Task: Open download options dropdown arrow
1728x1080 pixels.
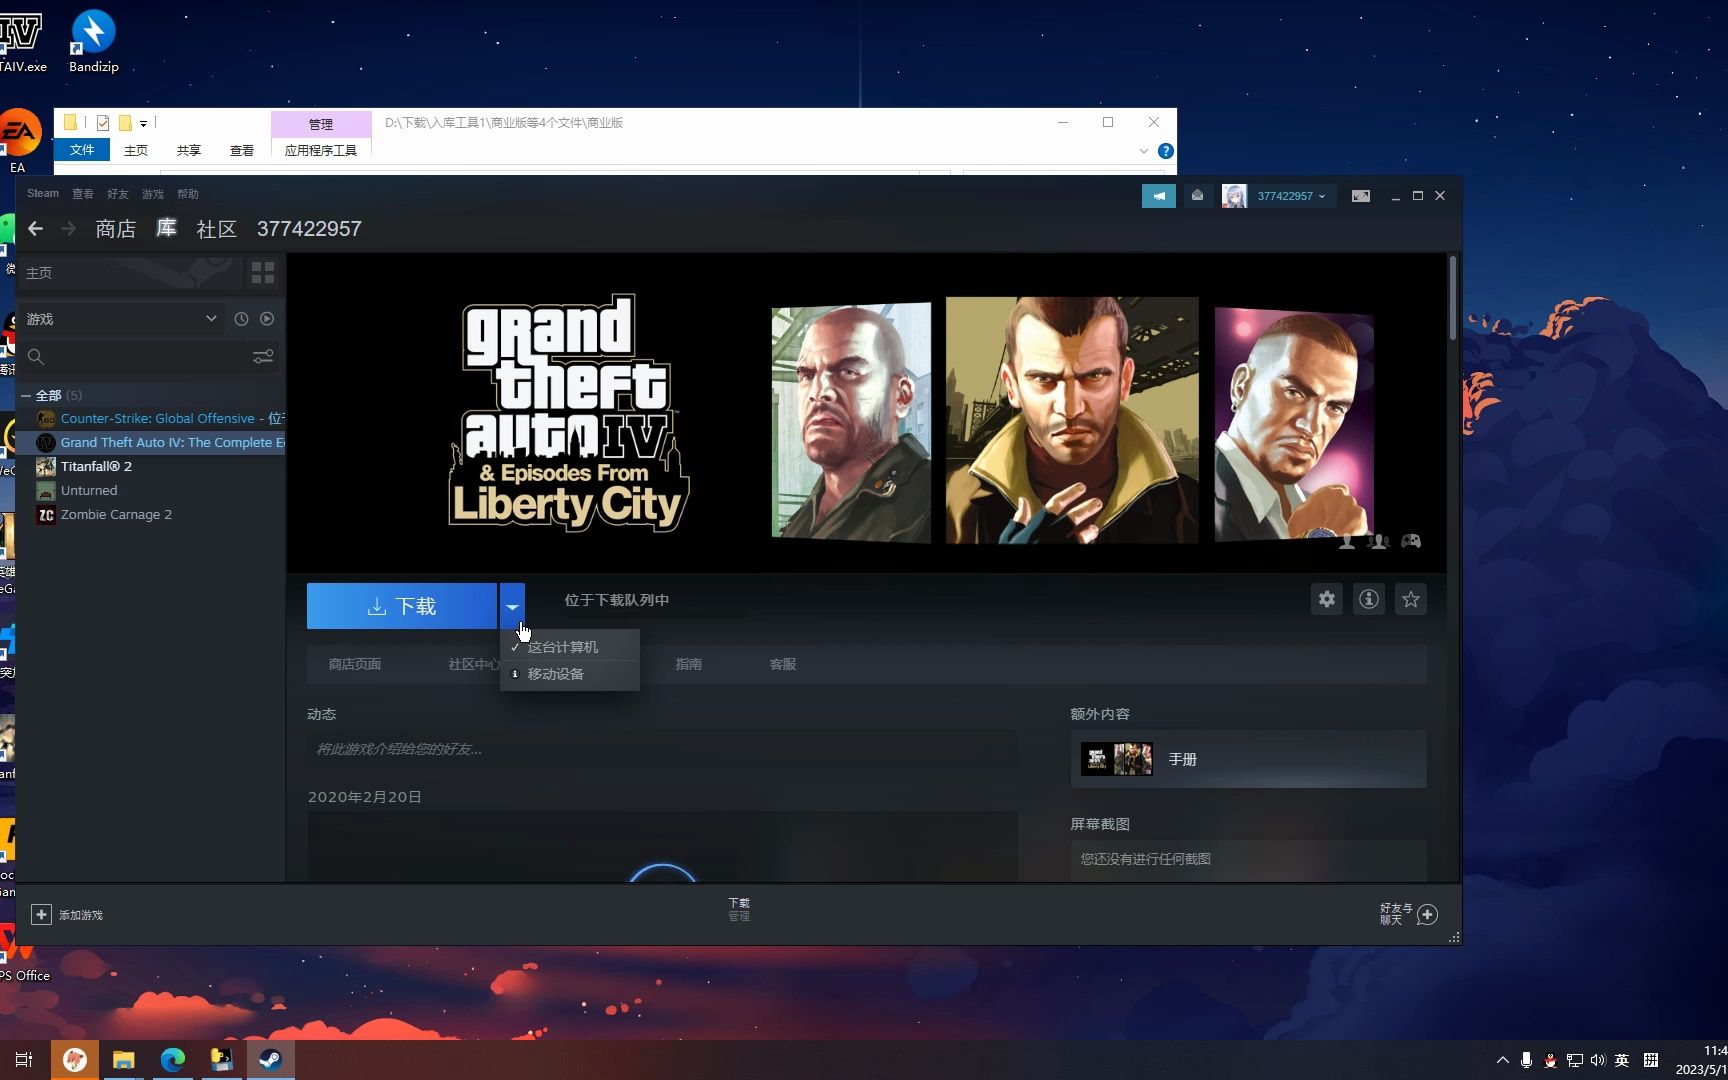Action: pyautogui.click(x=512, y=606)
